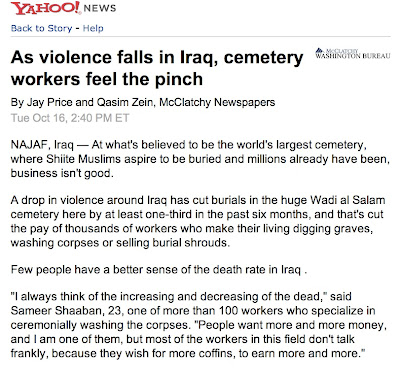Click the closing phrase 'to earn more and more'
The image size is (400, 370).
tap(302, 353)
